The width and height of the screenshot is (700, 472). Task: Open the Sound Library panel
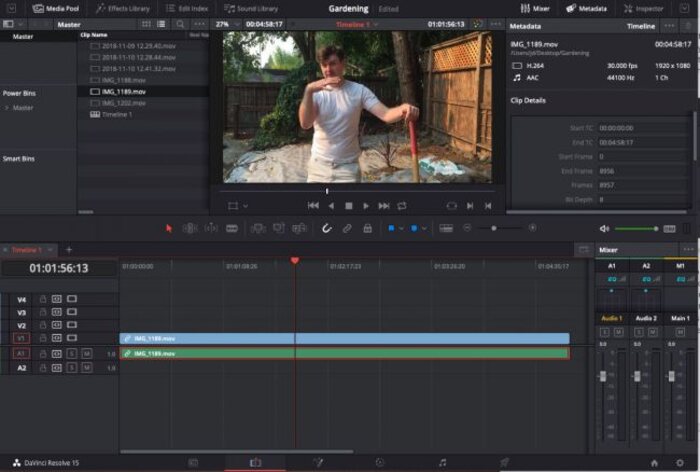click(x=251, y=8)
